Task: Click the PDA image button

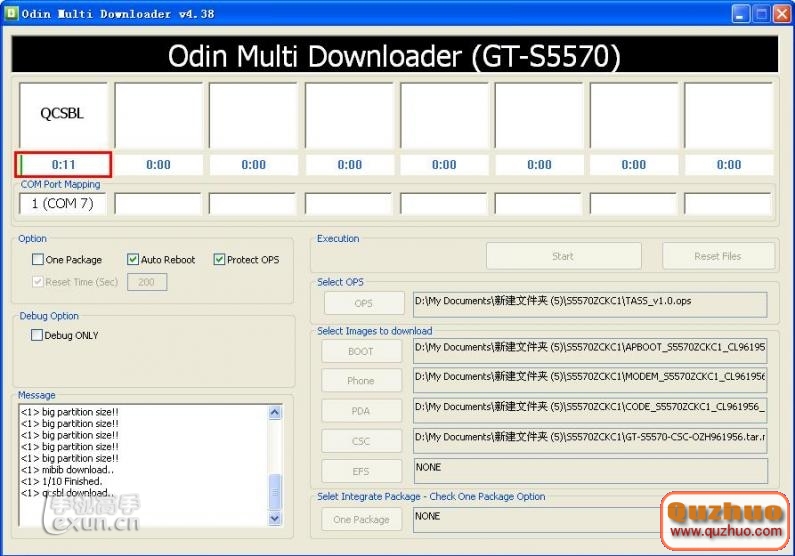Action: tap(361, 411)
